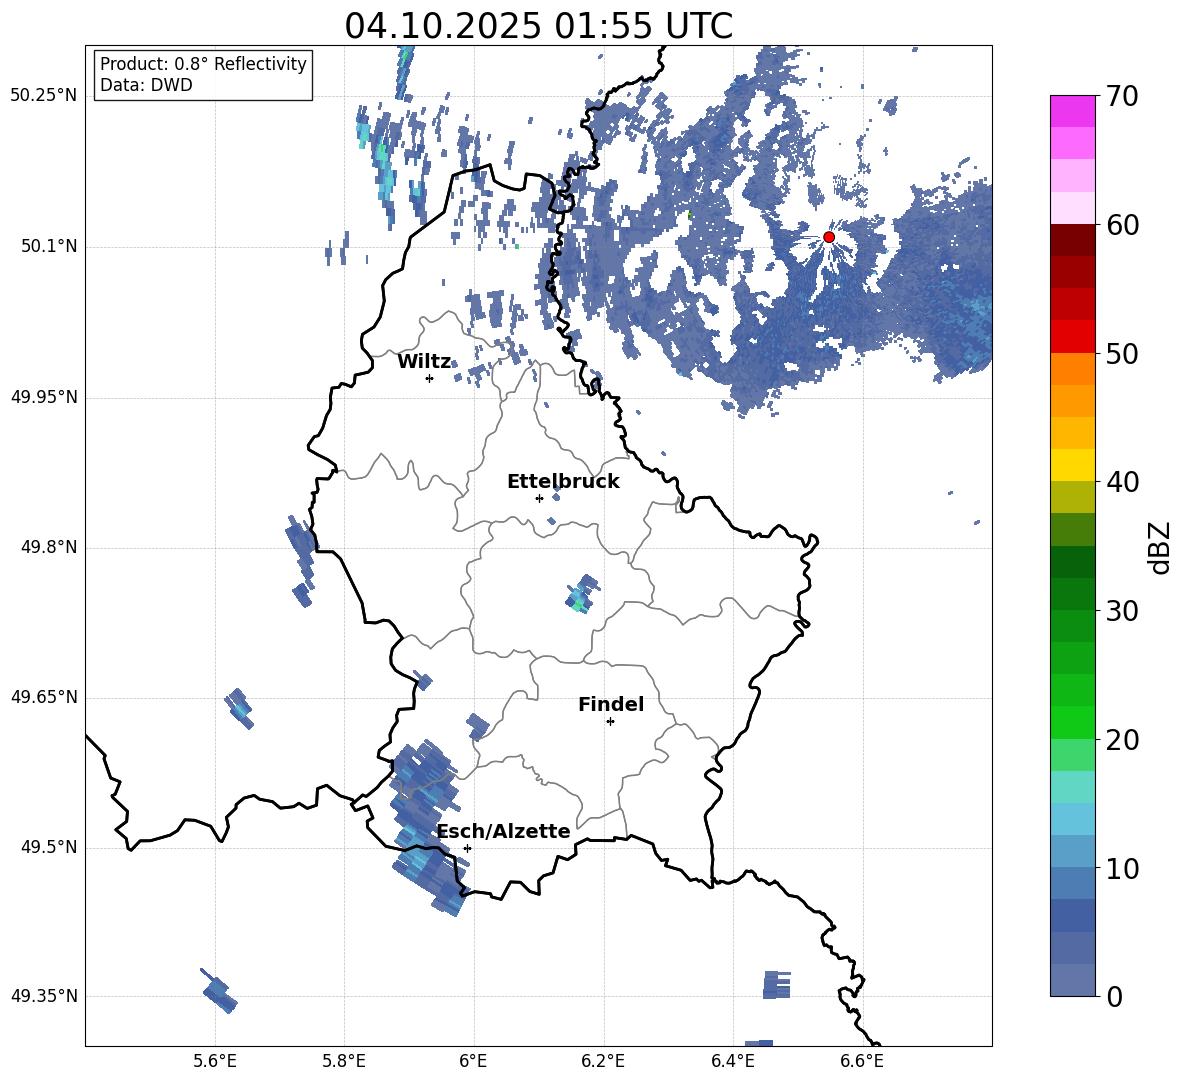Click the orange colorbar segment below 50
The height and width of the screenshot is (1081, 1184).
(1072, 369)
